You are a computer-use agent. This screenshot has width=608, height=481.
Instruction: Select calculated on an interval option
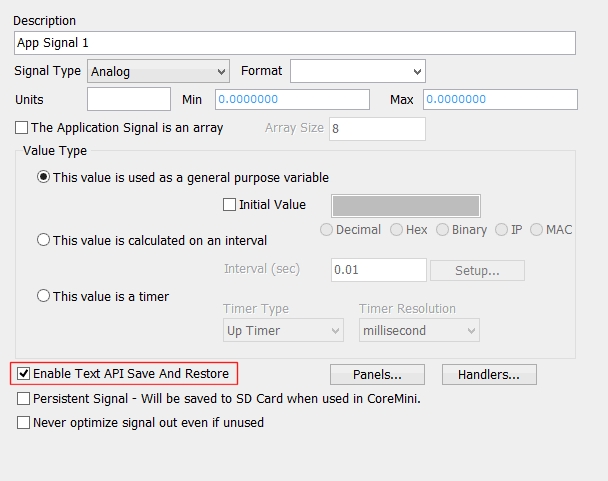(43, 240)
